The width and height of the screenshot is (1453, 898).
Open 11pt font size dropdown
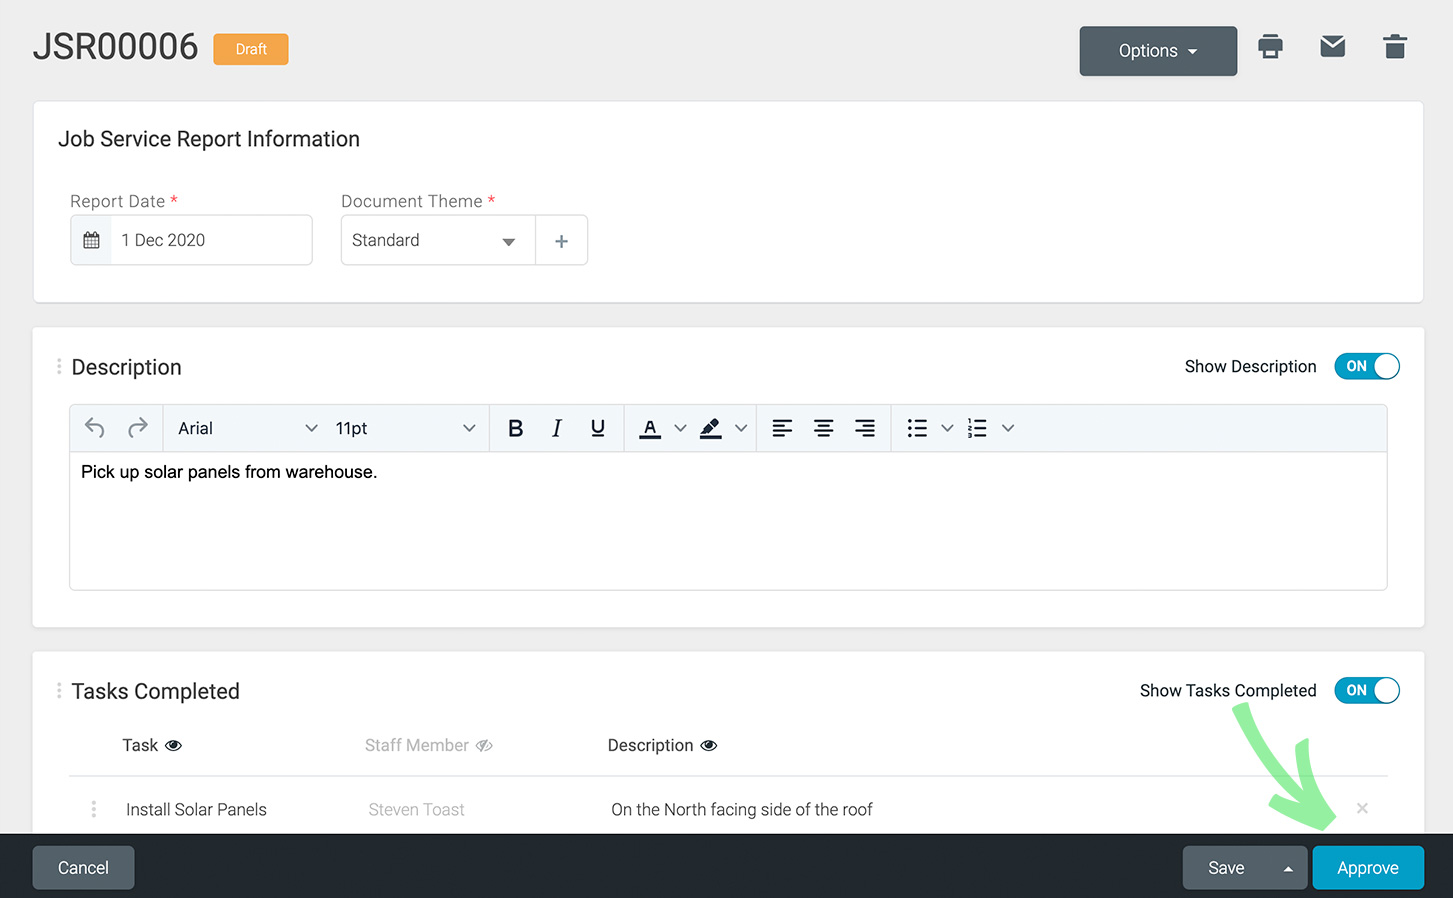point(405,428)
